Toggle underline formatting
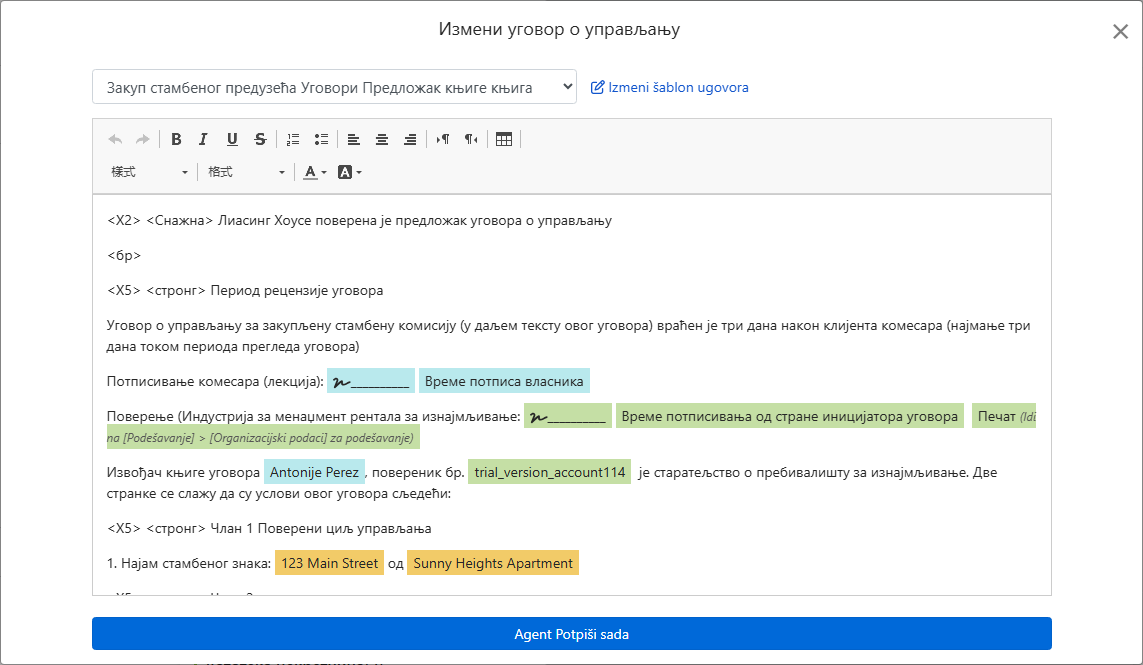Viewport: 1143px width, 665px height. (232, 139)
